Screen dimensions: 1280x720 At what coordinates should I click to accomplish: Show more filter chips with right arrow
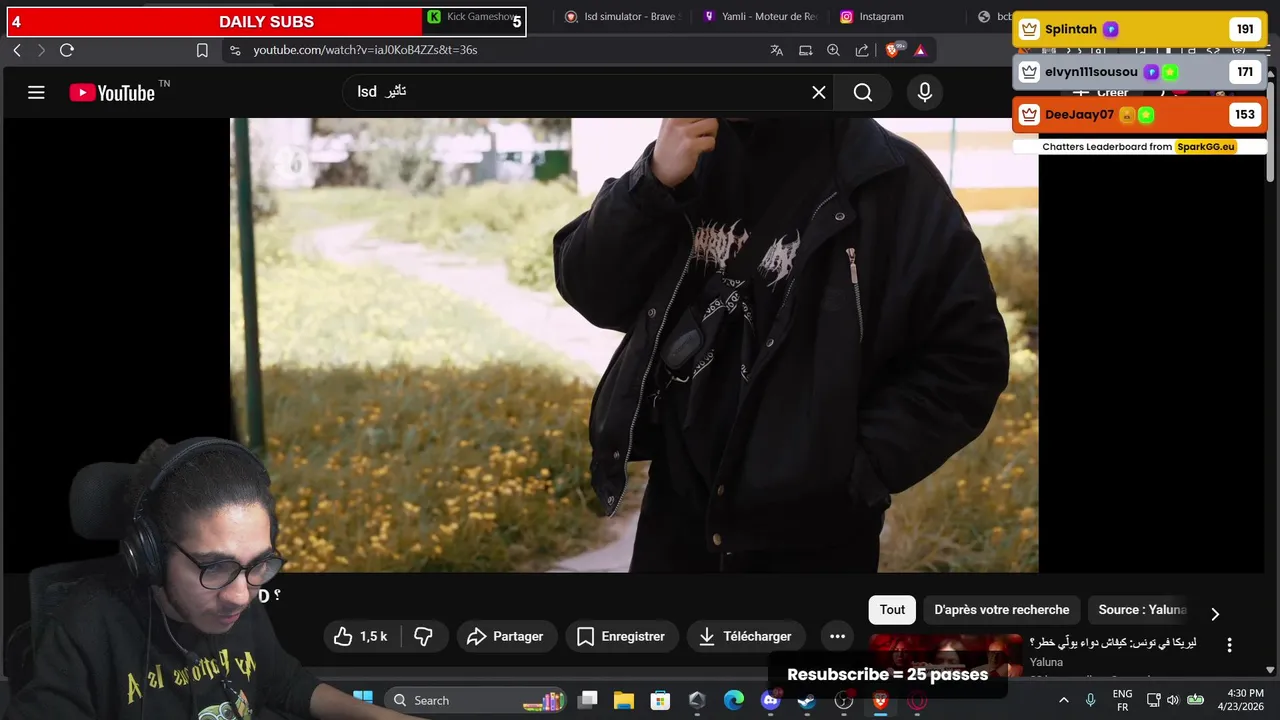point(1215,614)
